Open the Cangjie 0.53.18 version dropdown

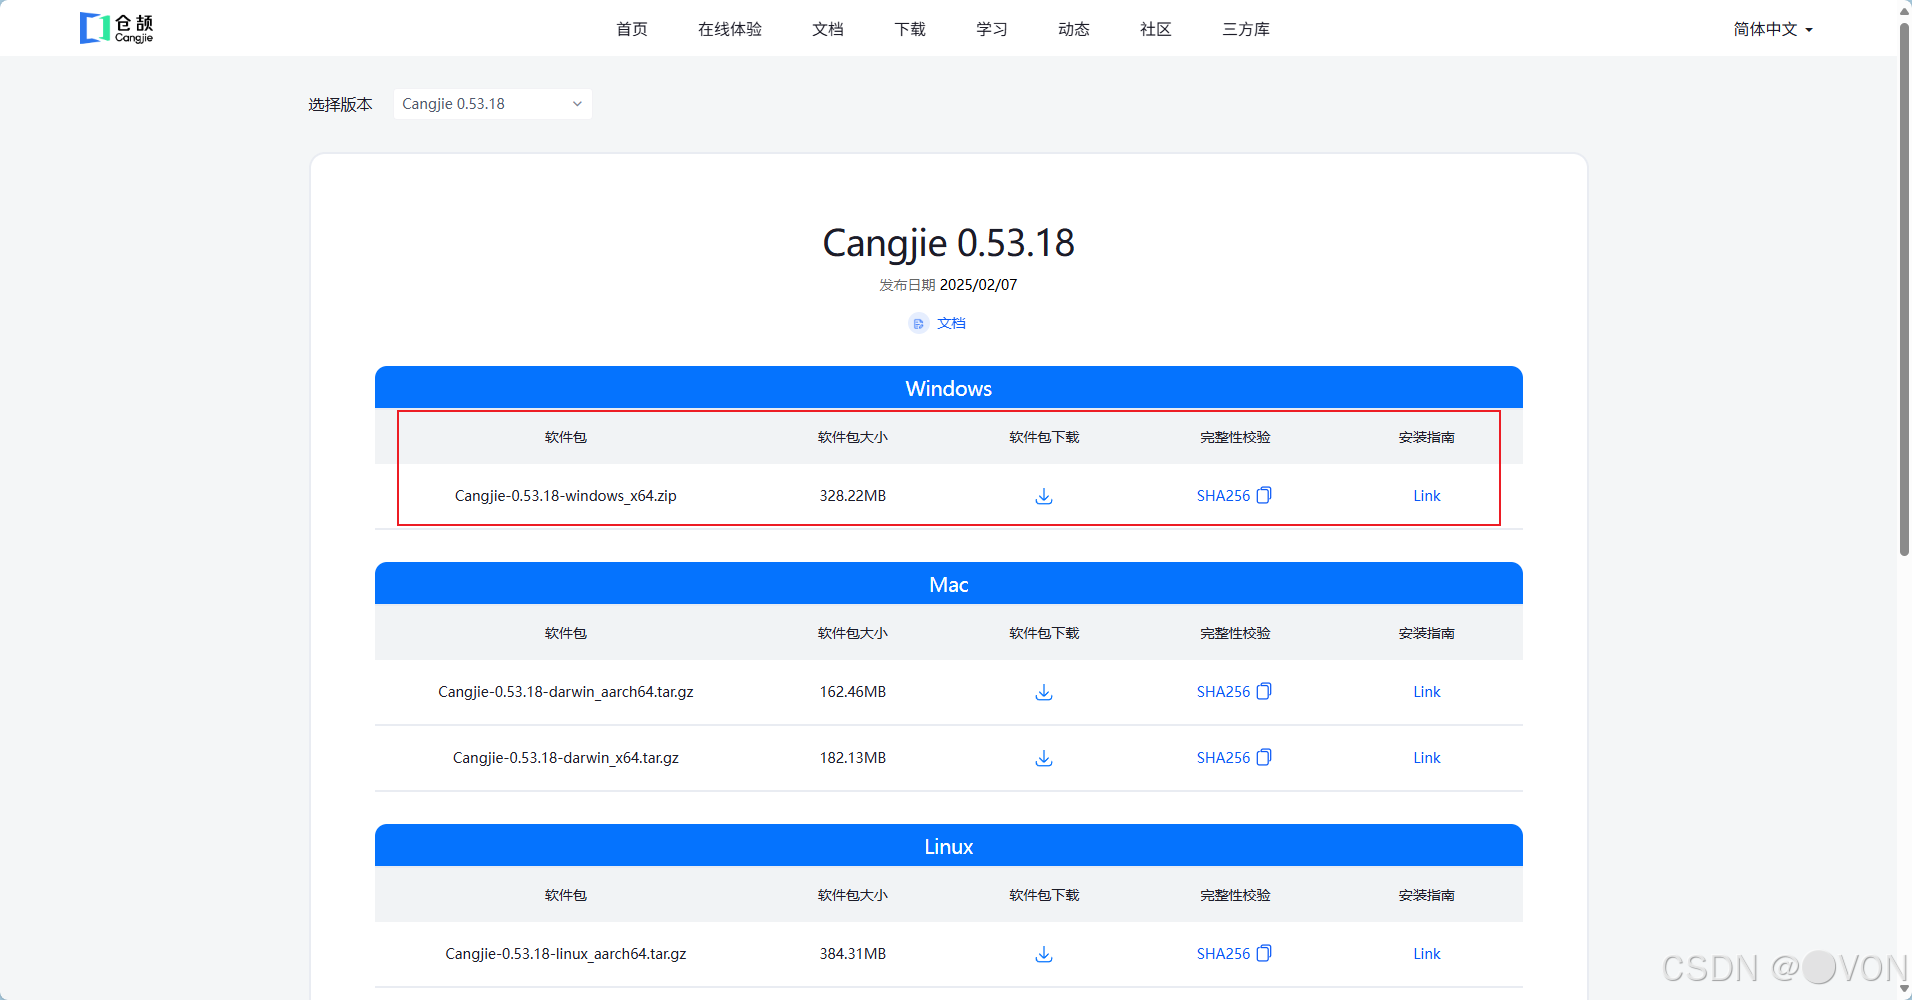pyautogui.click(x=492, y=104)
